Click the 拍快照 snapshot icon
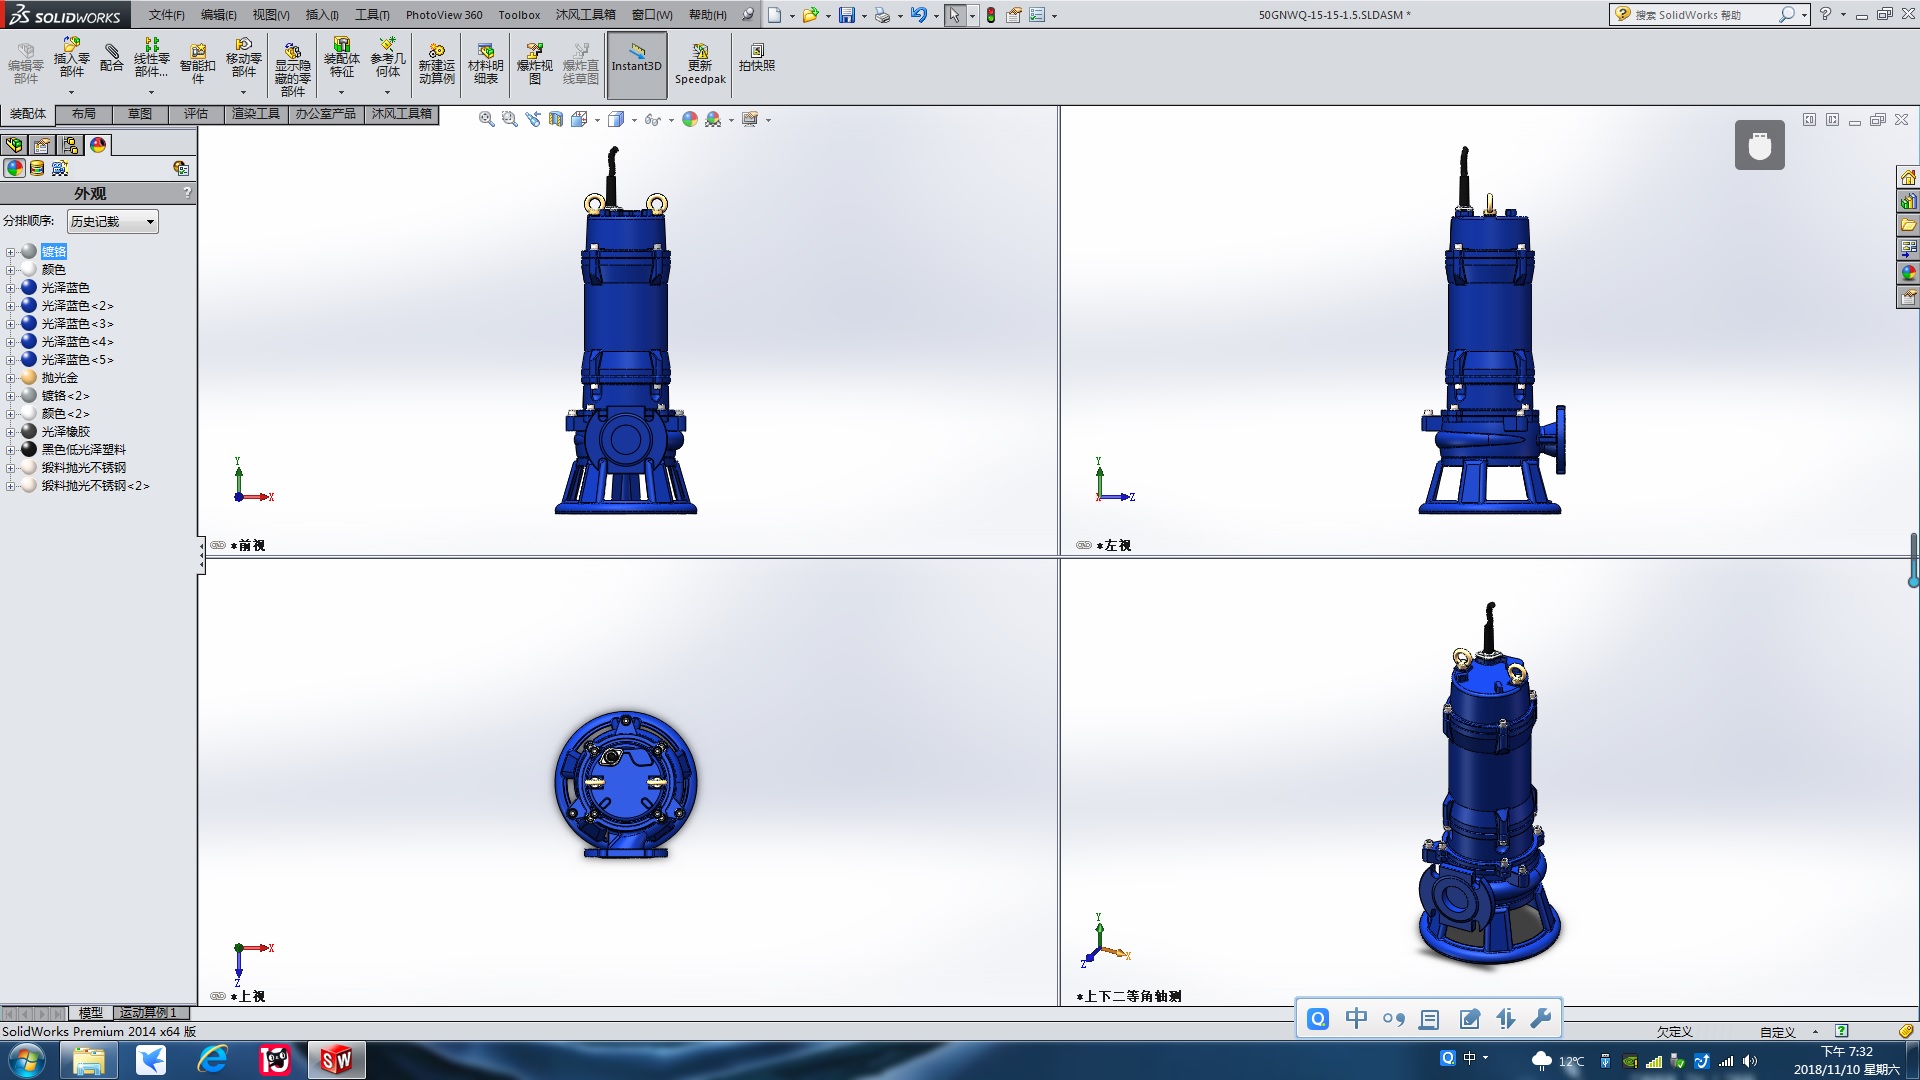This screenshot has height=1080, width=1920. 757,58
